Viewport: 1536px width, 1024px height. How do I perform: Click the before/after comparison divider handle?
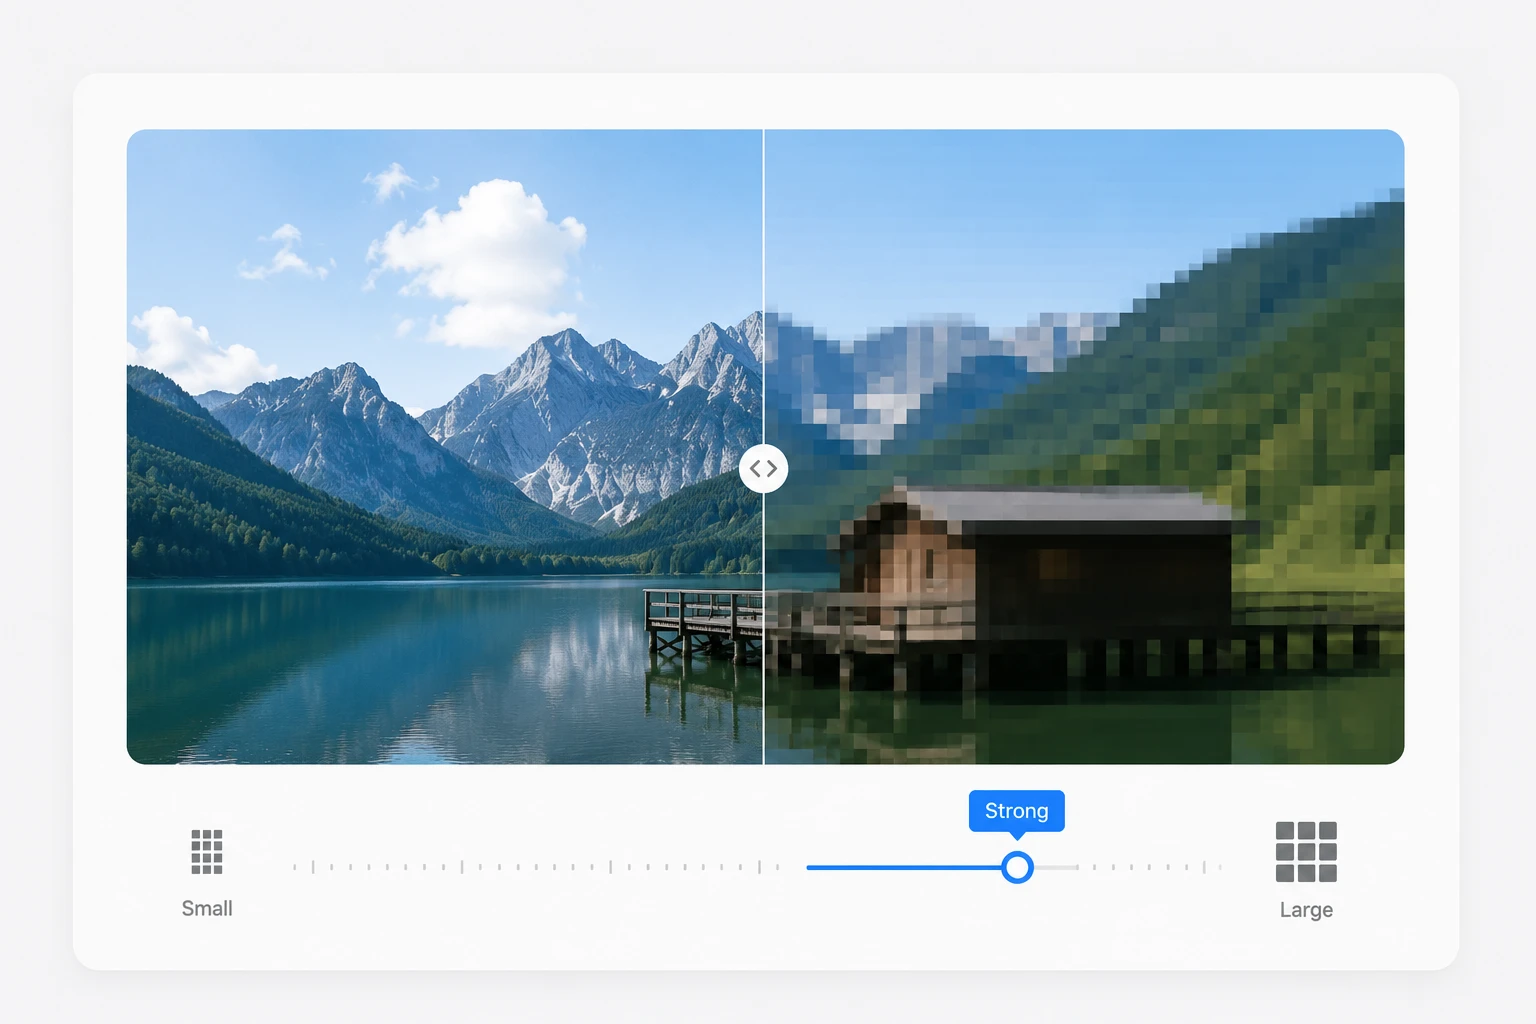[x=764, y=468]
